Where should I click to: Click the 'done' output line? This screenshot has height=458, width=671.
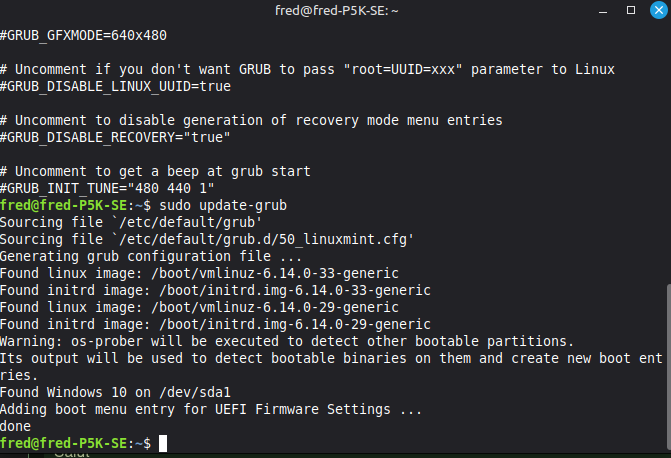pos(17,426)
